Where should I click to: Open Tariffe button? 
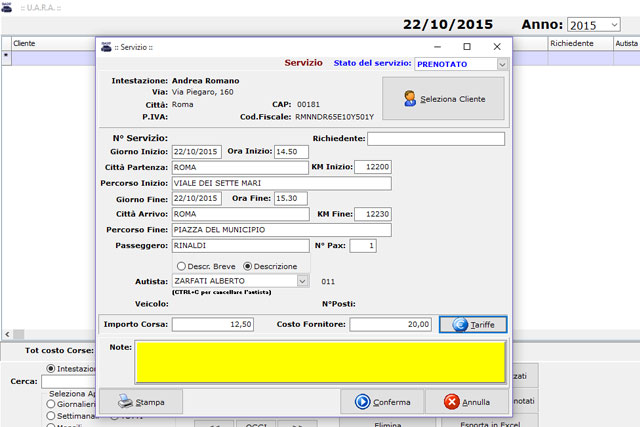coord(473,325)
